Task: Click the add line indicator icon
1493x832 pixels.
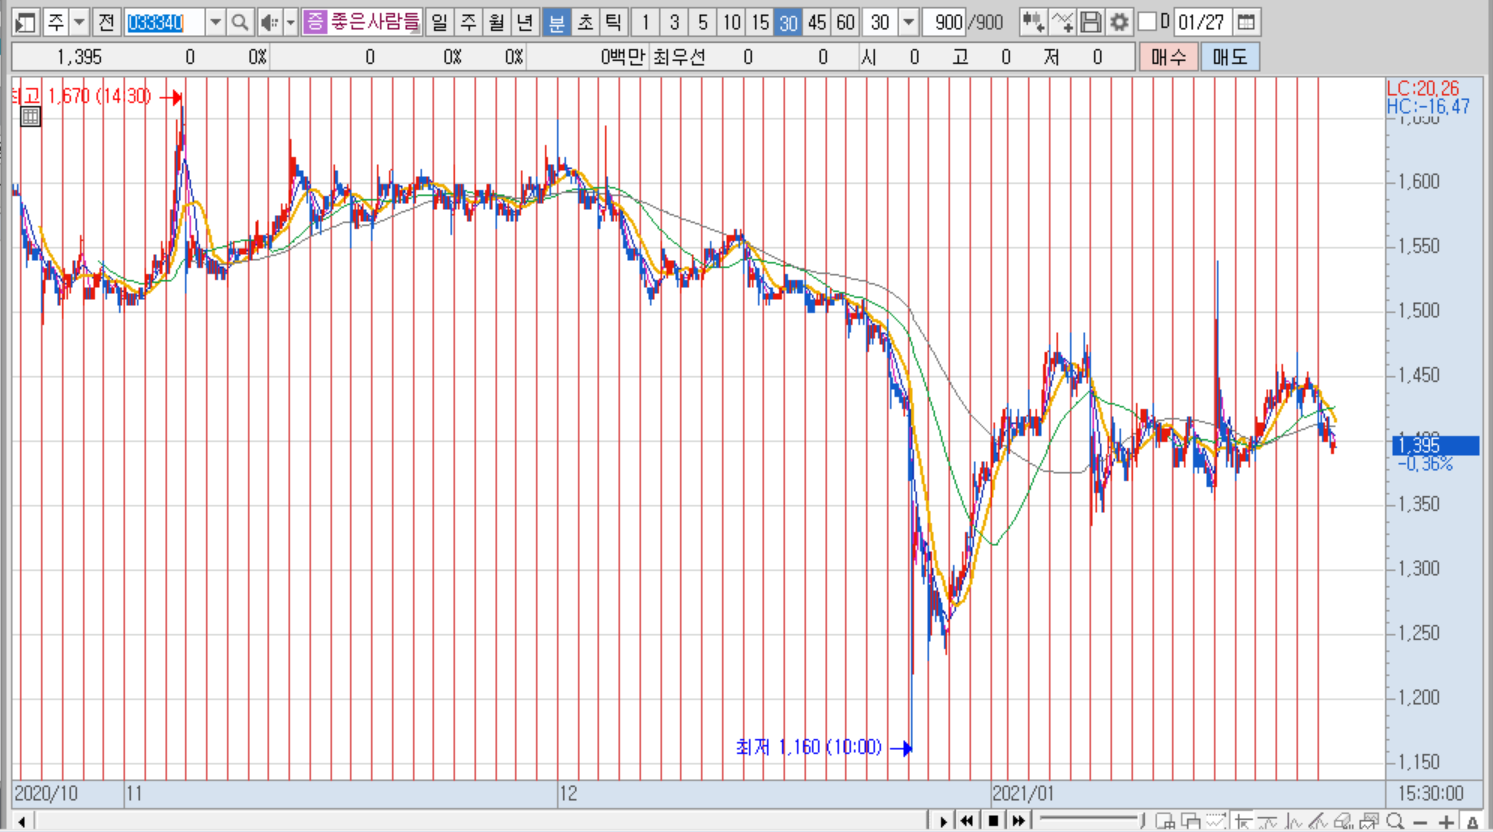Action: click(x=1062, y=22)
